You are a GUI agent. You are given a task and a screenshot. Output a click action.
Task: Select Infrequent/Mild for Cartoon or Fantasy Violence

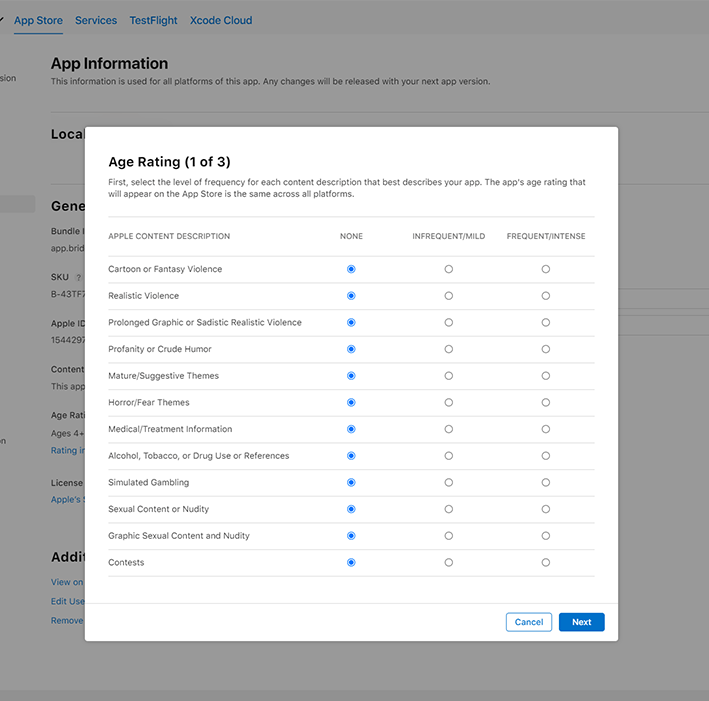[449, 269]
